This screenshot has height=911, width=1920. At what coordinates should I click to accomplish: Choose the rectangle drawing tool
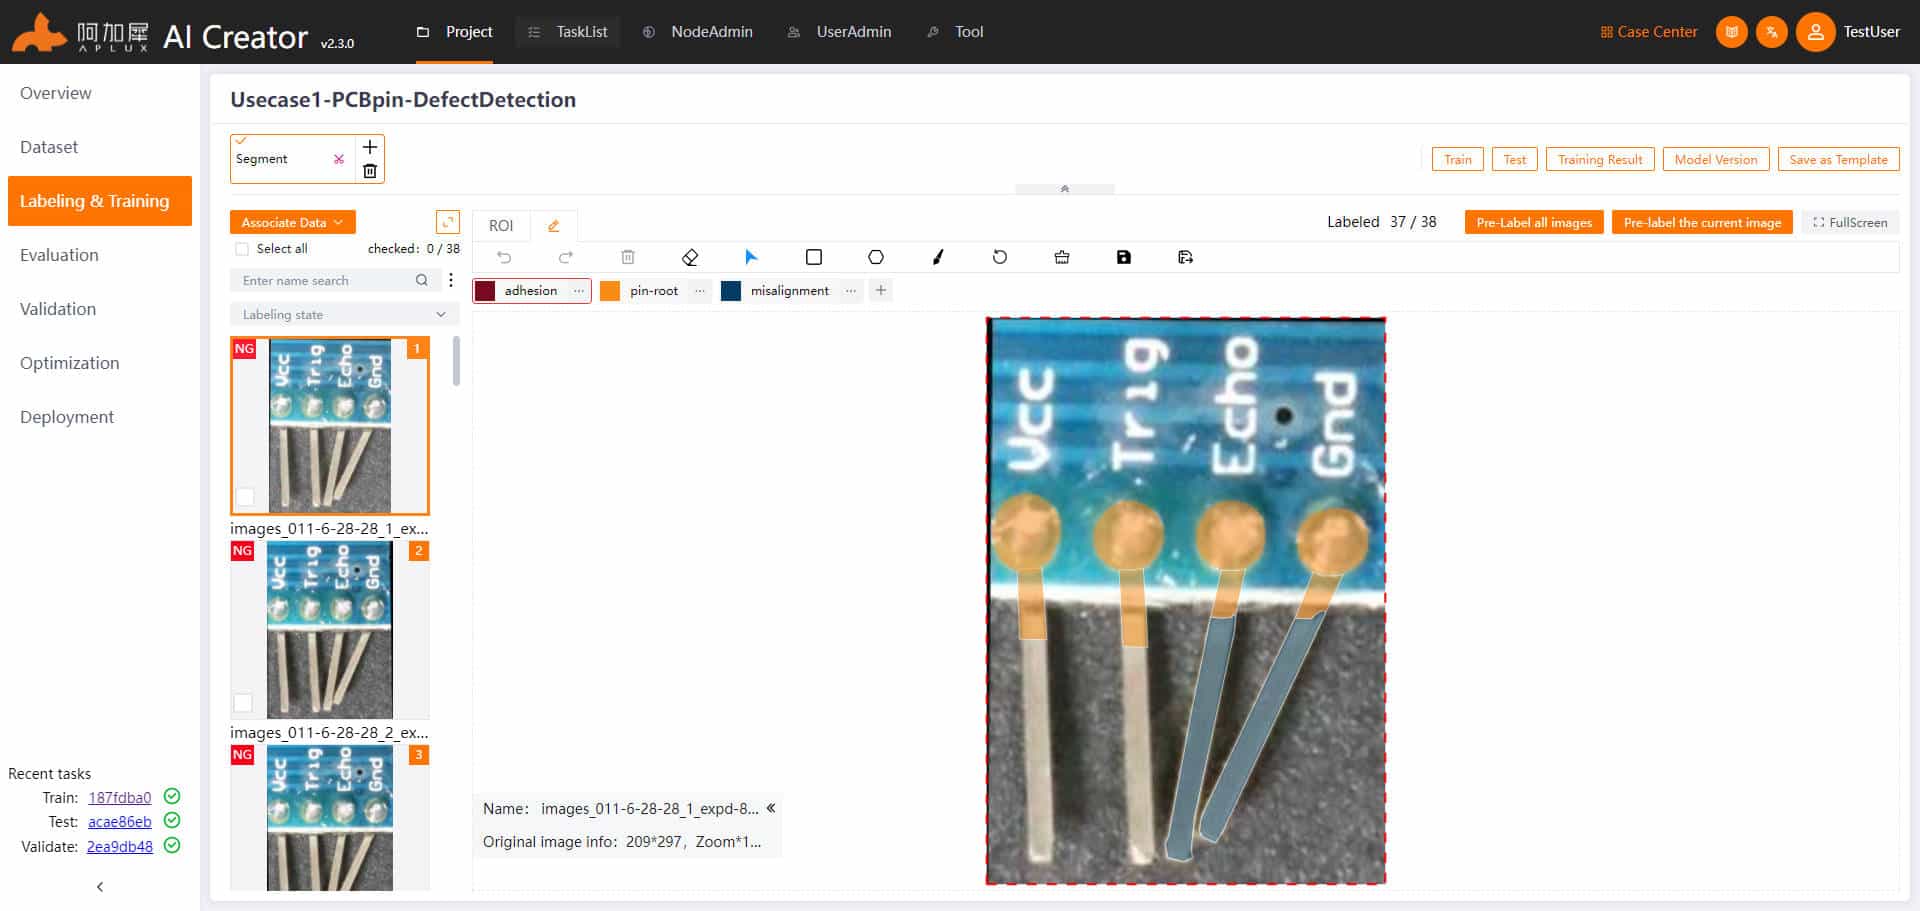[814, 257]
